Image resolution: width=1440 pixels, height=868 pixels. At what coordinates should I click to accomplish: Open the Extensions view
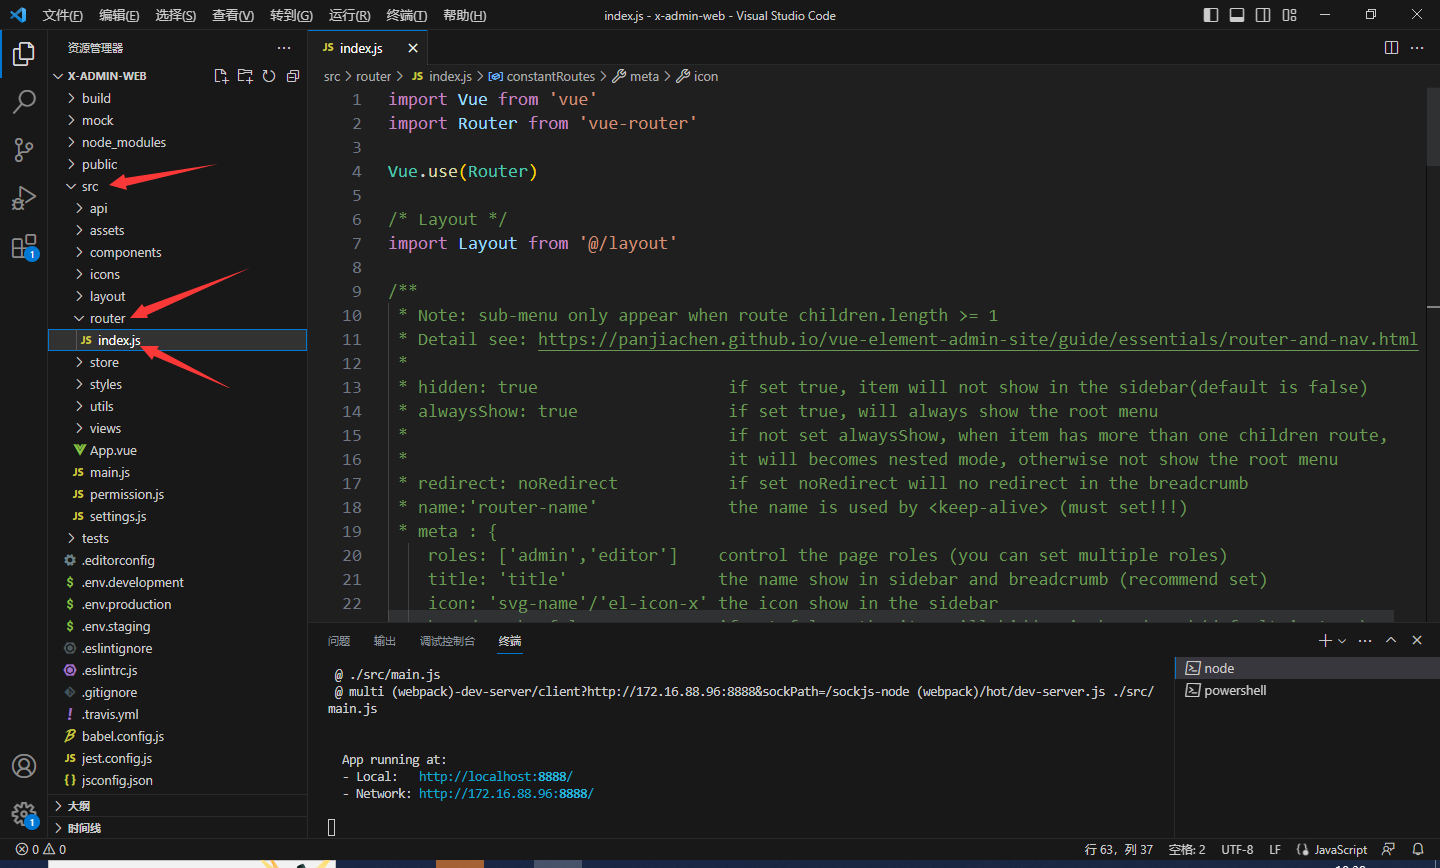tap(24, 246)
